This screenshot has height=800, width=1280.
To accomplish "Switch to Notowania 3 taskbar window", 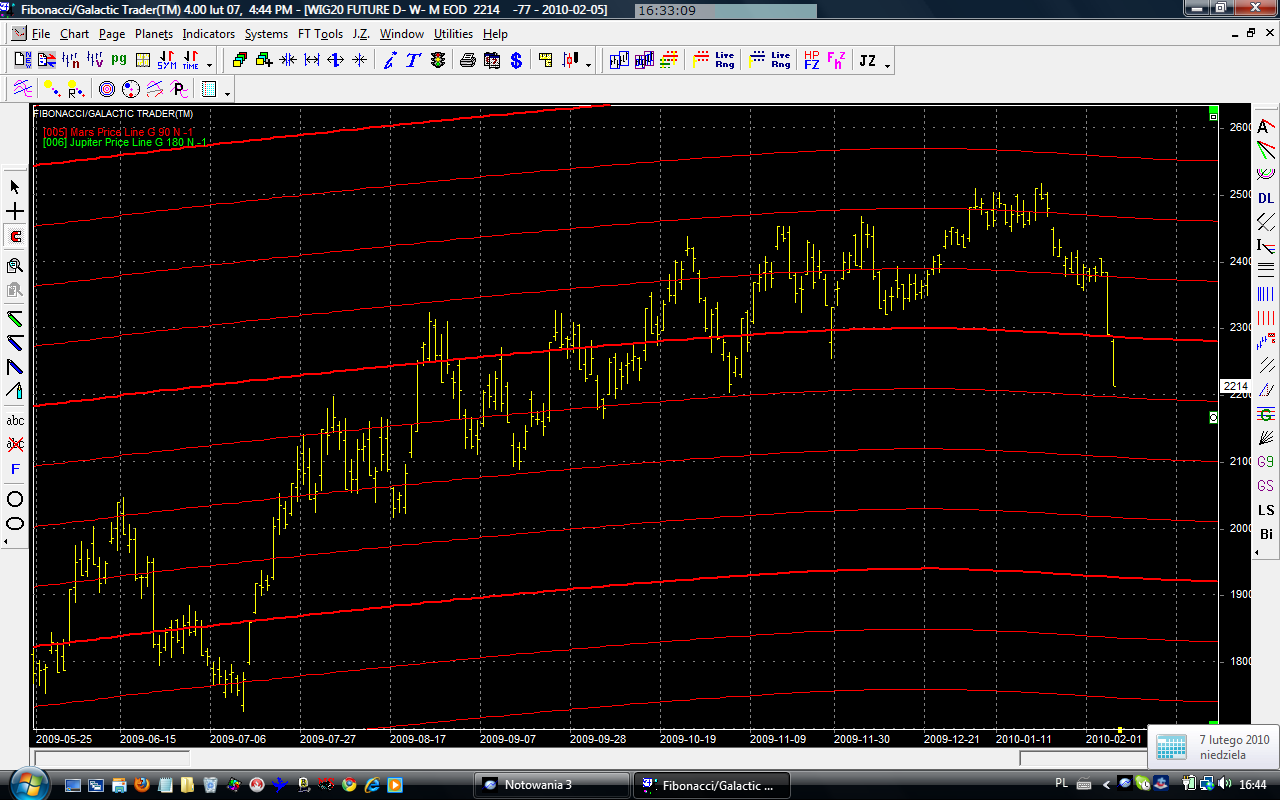I will [x=551, y=784].
